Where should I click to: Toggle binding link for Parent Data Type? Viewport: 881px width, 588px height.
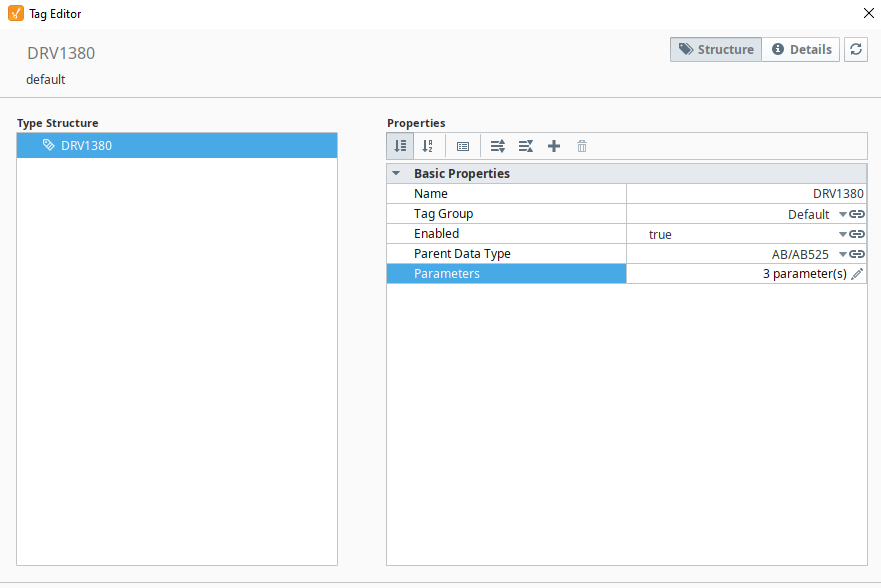pyautogui.click(x=857, y=254)
